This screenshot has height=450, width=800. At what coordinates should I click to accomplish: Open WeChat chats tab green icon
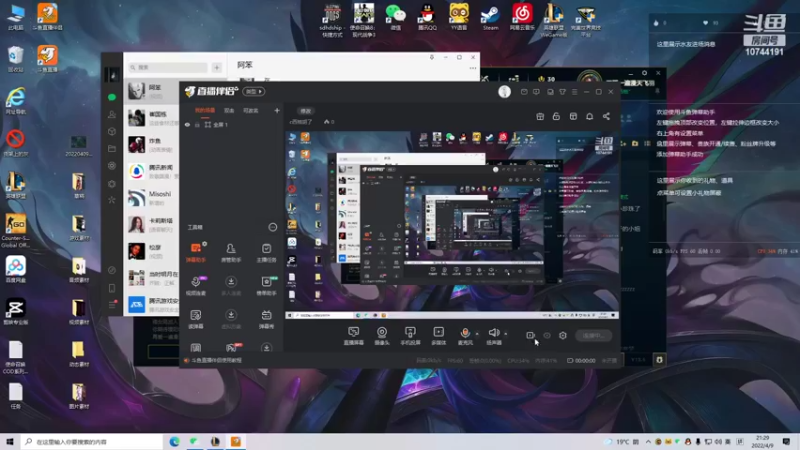[112, 97]
